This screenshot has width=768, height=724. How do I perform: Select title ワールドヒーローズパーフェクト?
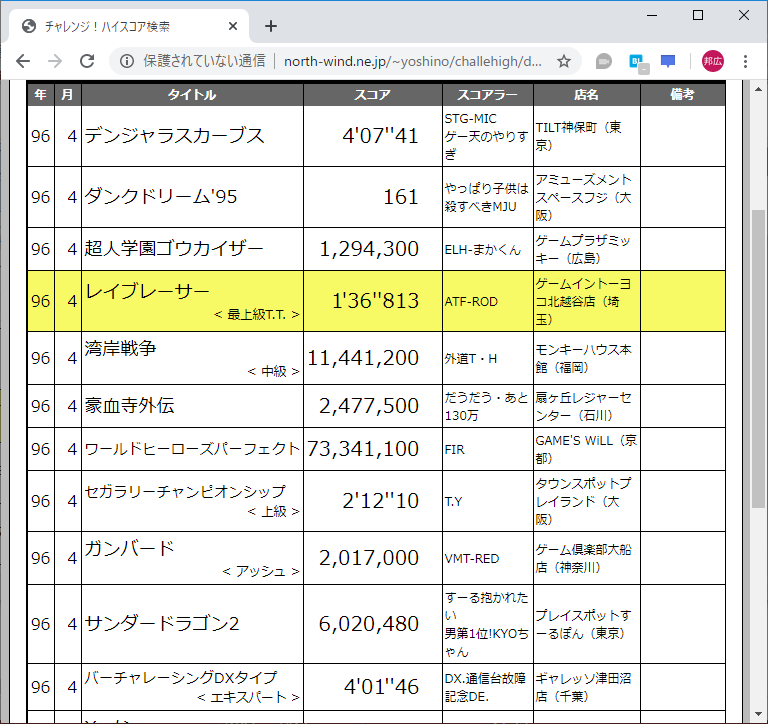(x=192, y=449)
